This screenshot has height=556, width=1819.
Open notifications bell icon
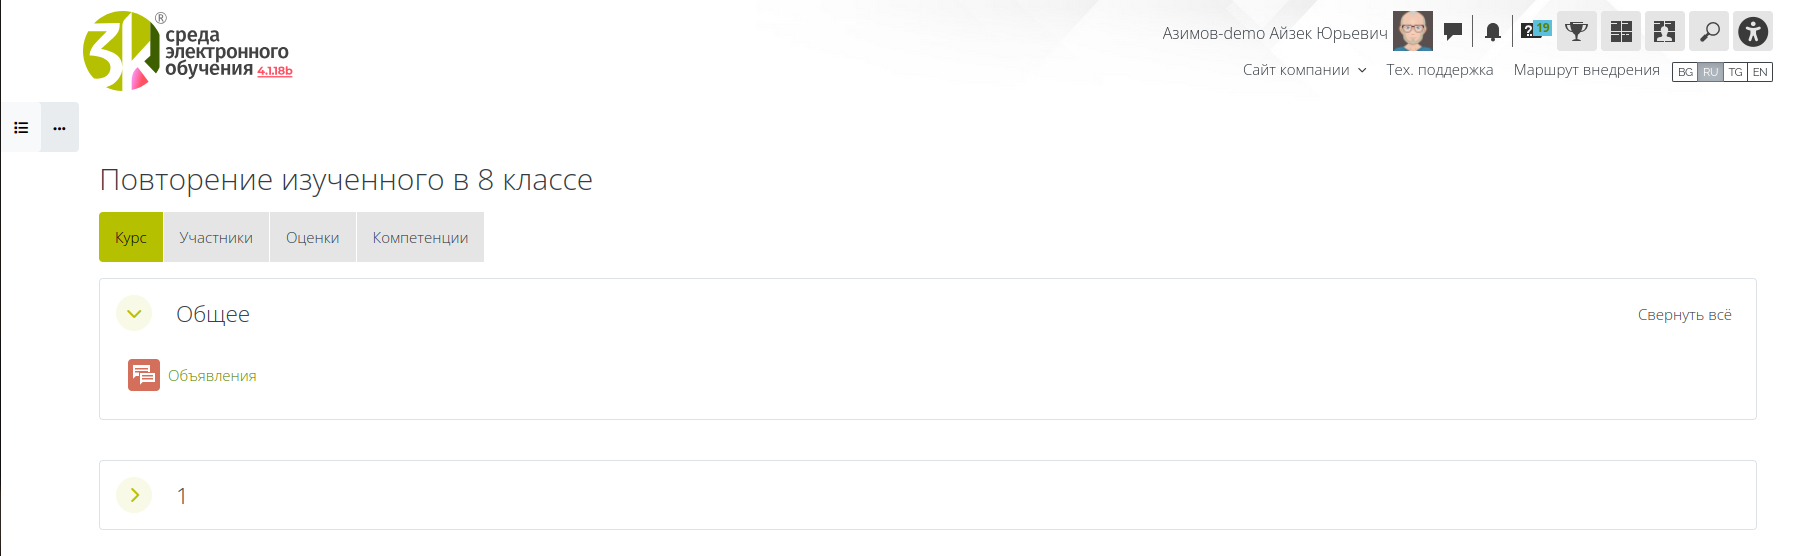click(x=1493, y=32)
